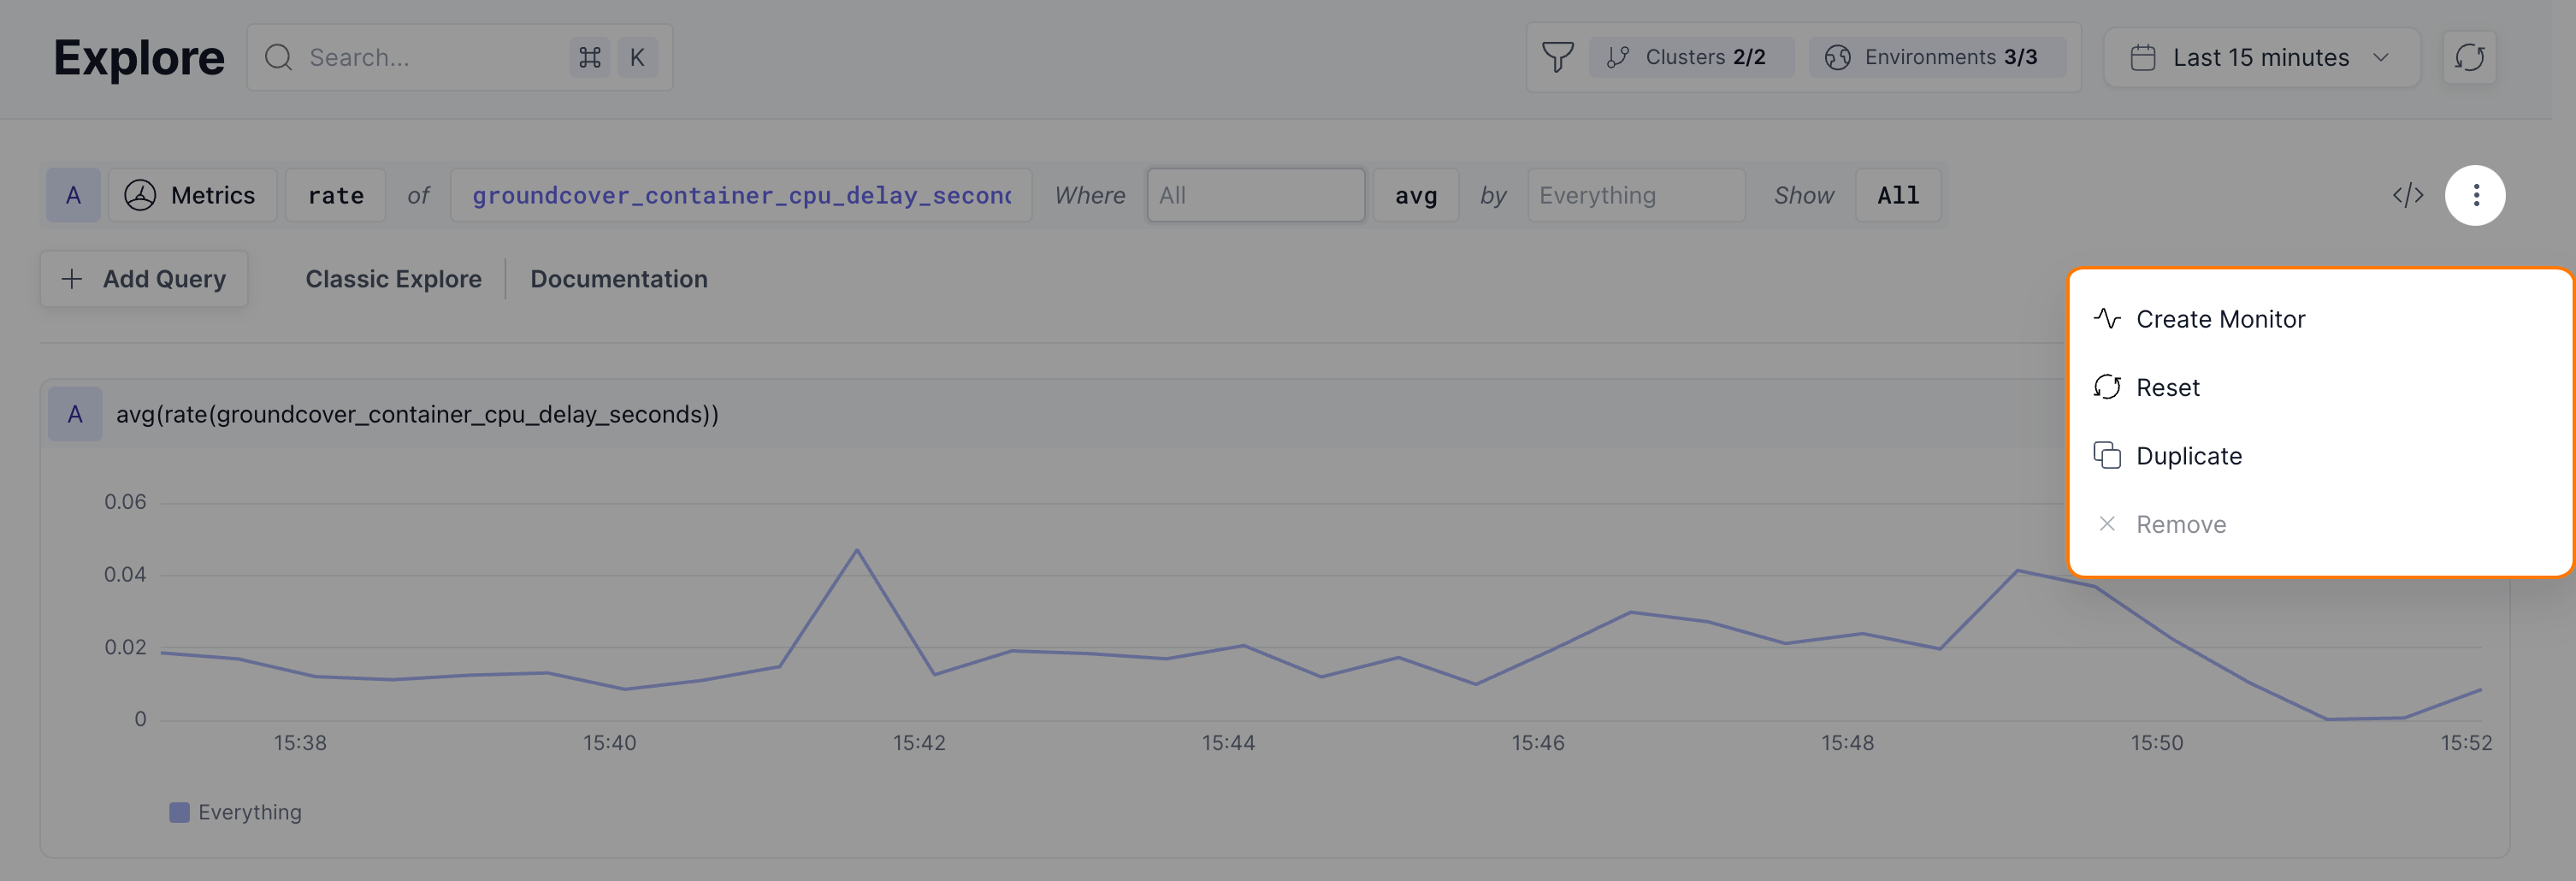Toggle the Everything series in chart legend

coord(236,812)
